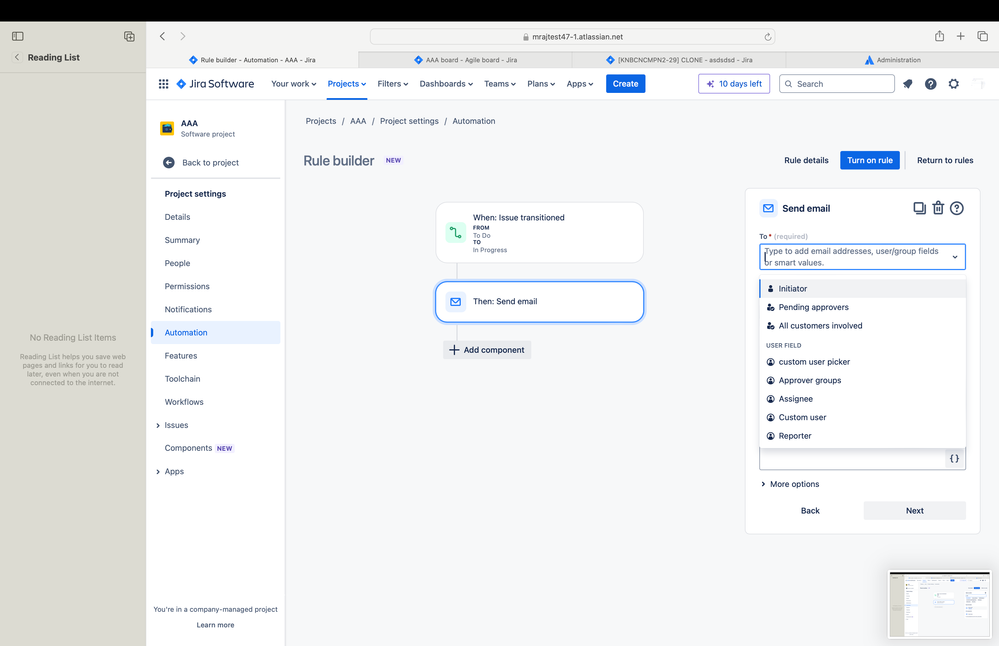
Task: Click the Safari address bar
Action: click(x=572, y=37)
